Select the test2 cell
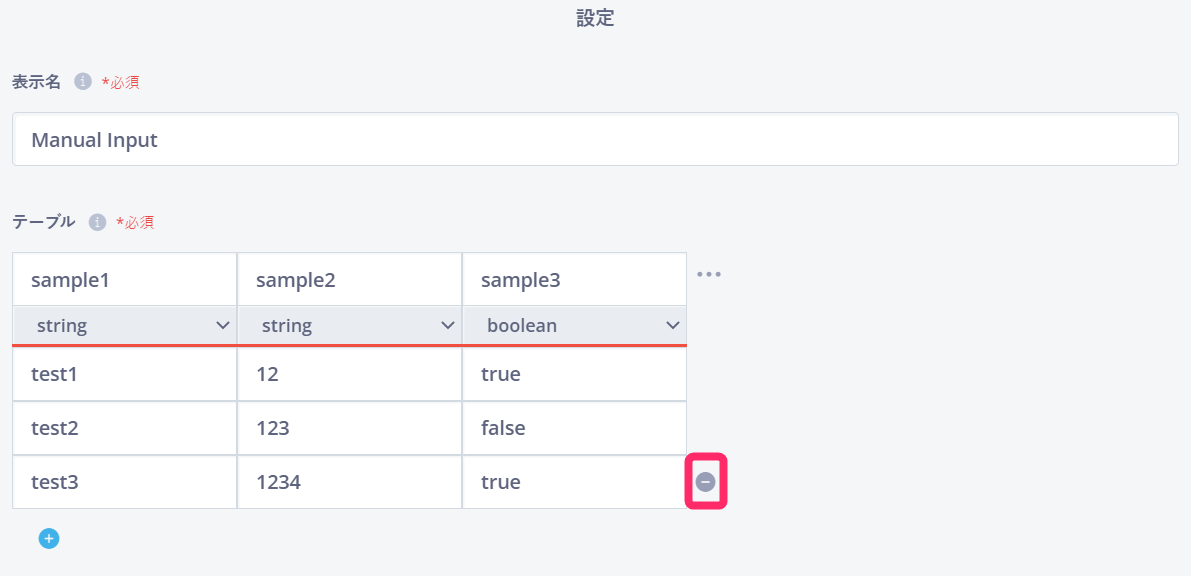Viewport: 1191px width, 576px height. pyautogui.click(x=125, y=428)
